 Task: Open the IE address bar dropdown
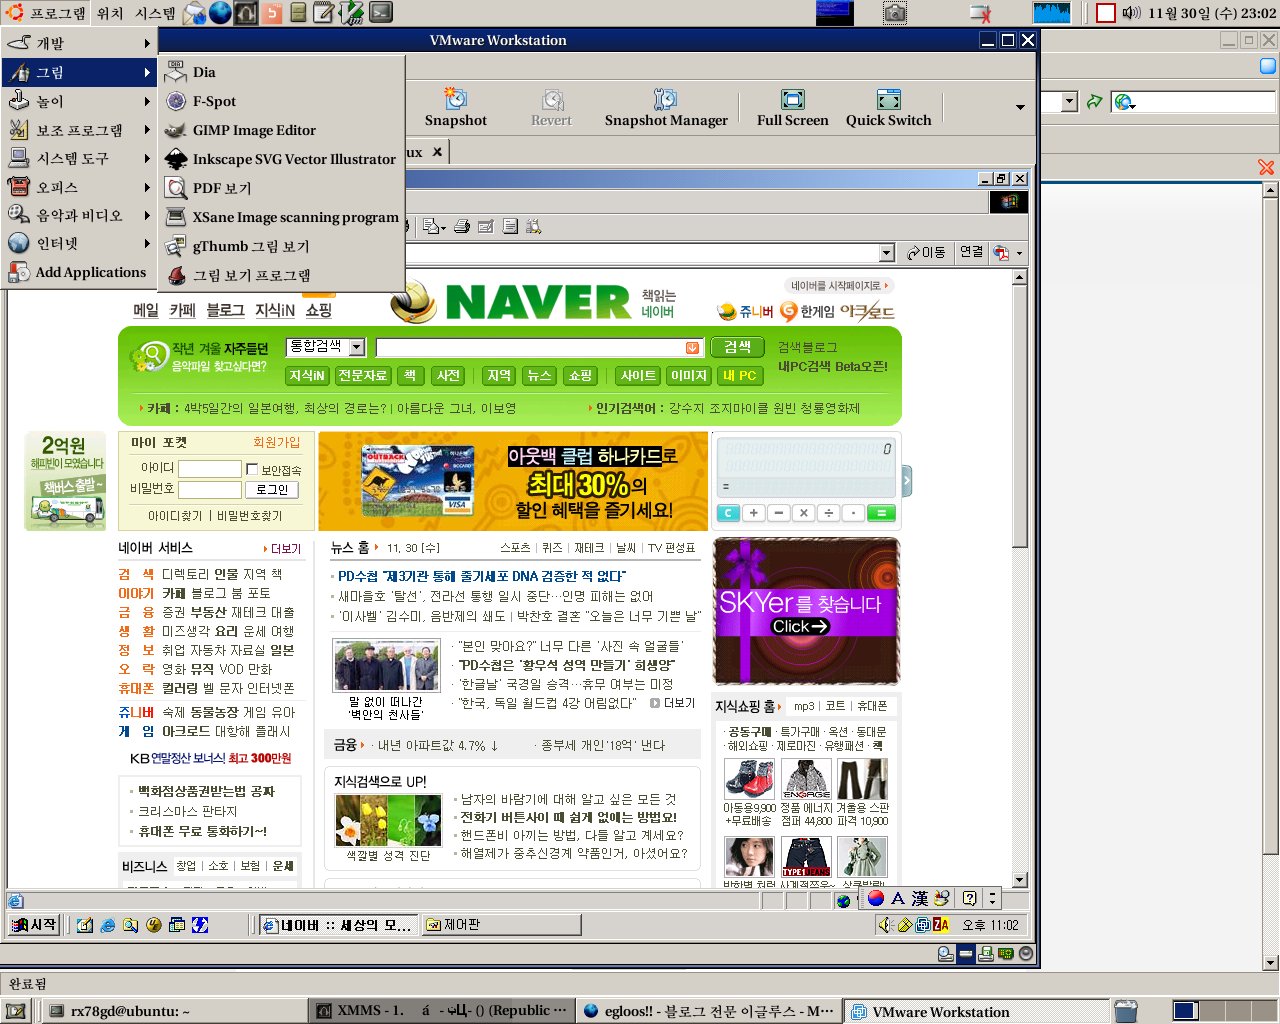pyautogui.click(x=886, y=253)
